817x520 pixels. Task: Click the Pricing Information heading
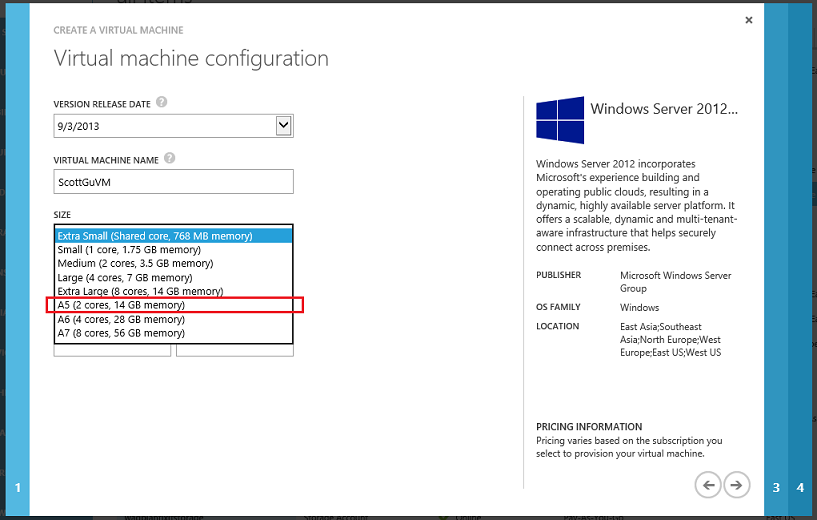[589, 427]
